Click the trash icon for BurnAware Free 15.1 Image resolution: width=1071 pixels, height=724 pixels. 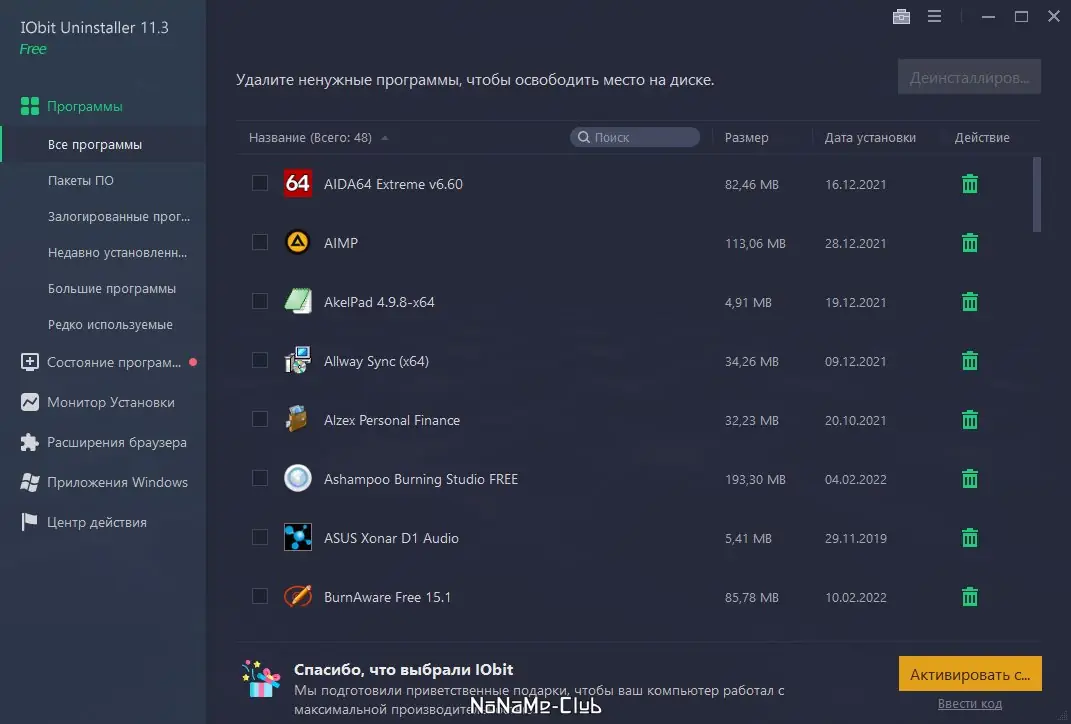point(969,597)
